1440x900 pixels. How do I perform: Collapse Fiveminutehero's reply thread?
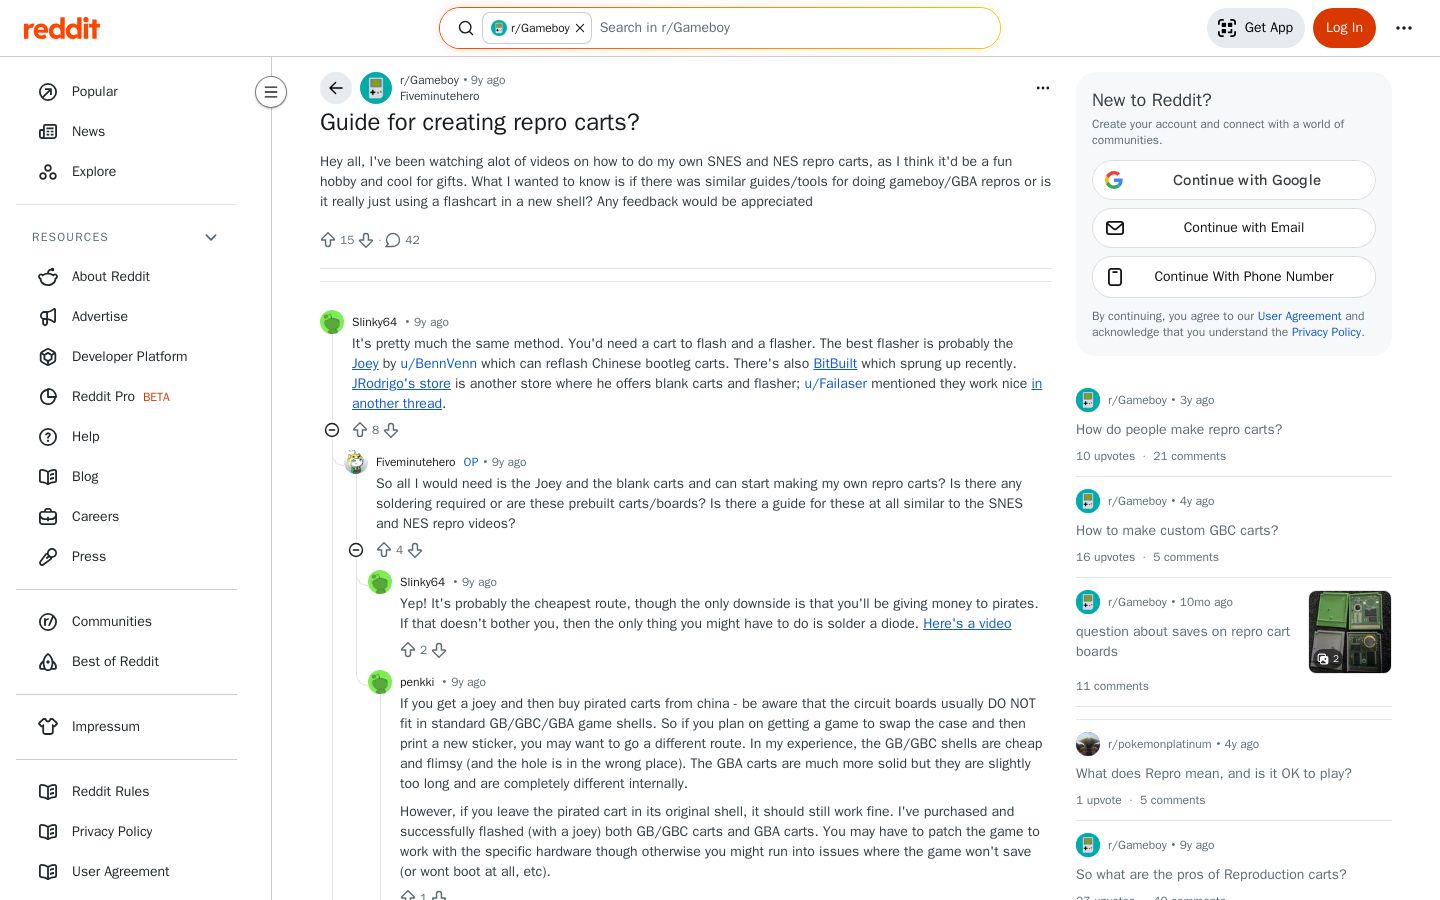tap(356, 550)
